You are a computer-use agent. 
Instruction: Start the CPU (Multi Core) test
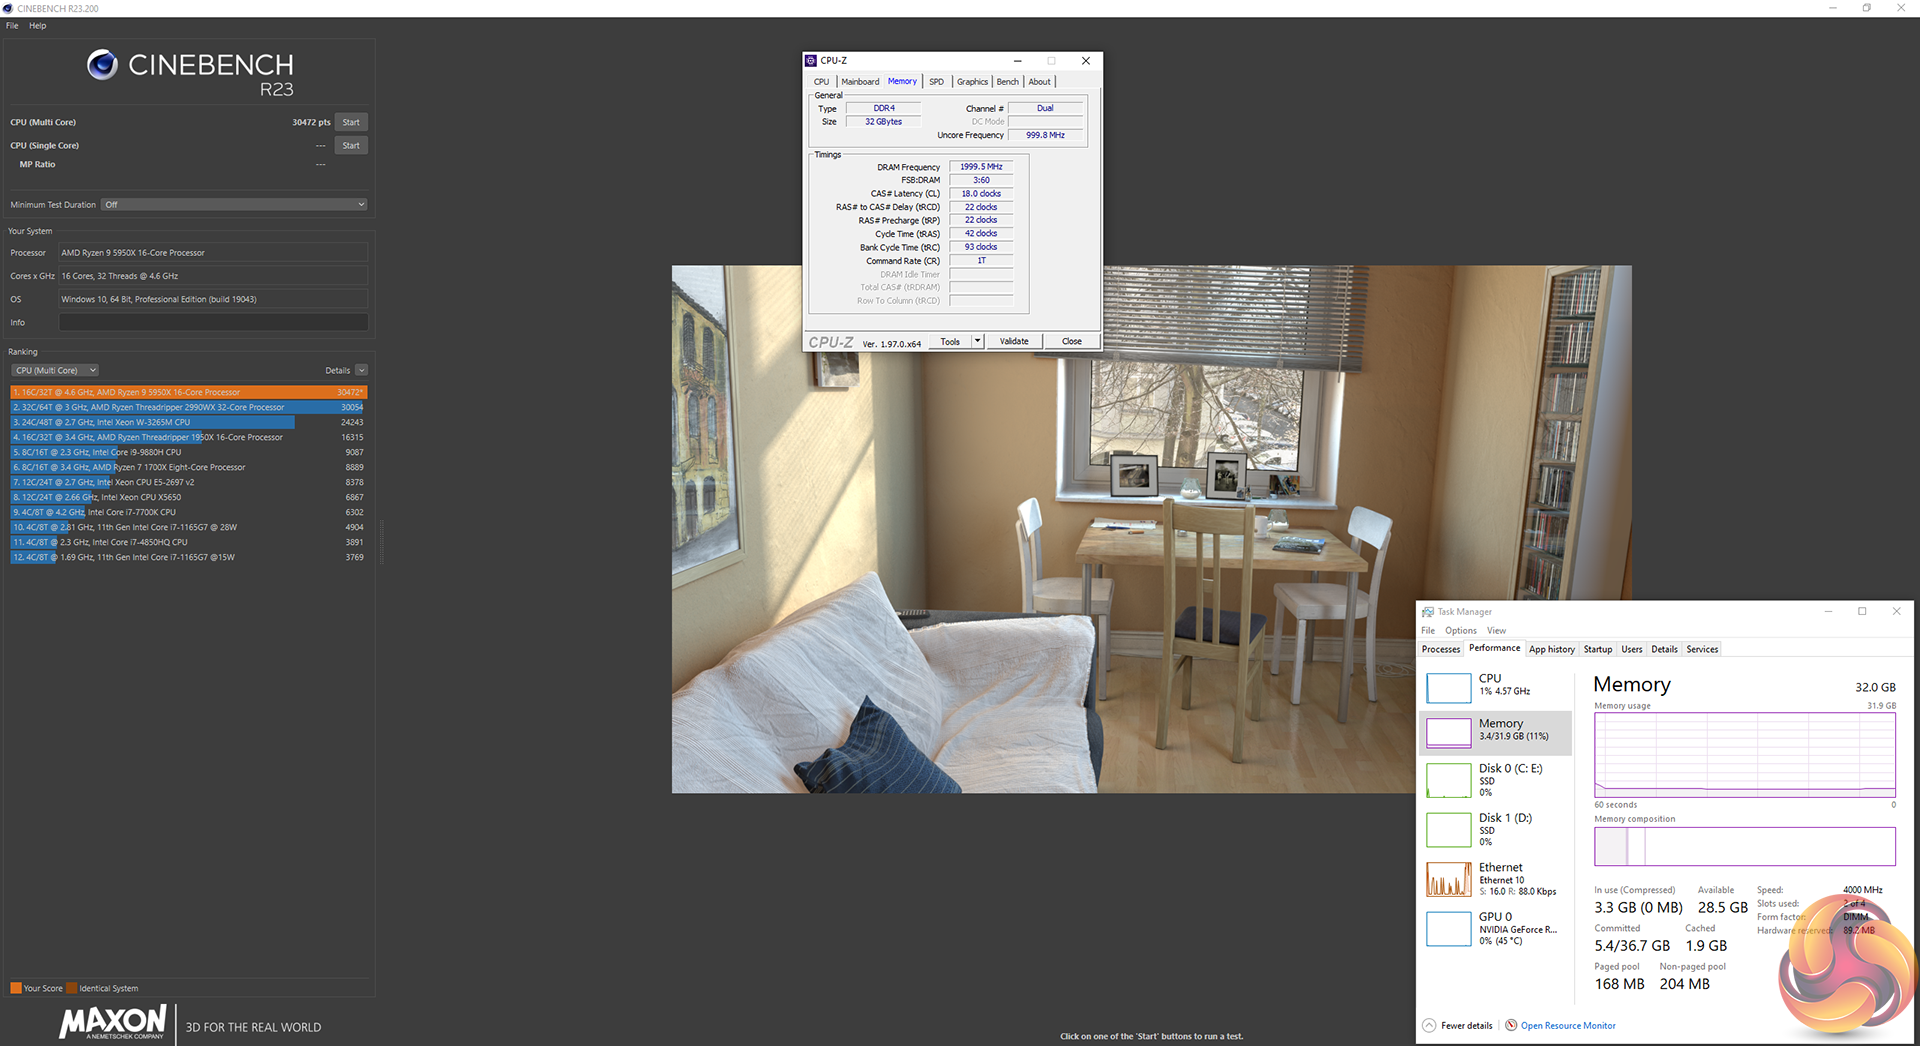pos(351,122)
